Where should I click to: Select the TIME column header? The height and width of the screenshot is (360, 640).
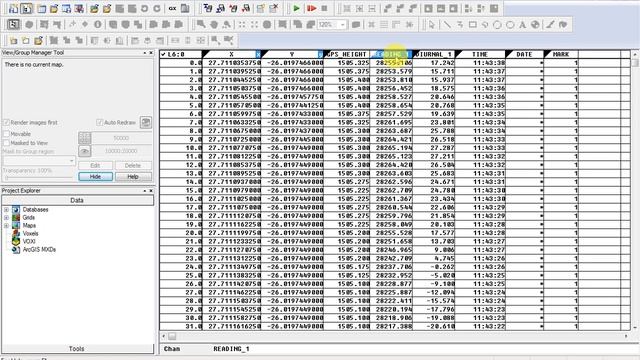click(480, 54)
